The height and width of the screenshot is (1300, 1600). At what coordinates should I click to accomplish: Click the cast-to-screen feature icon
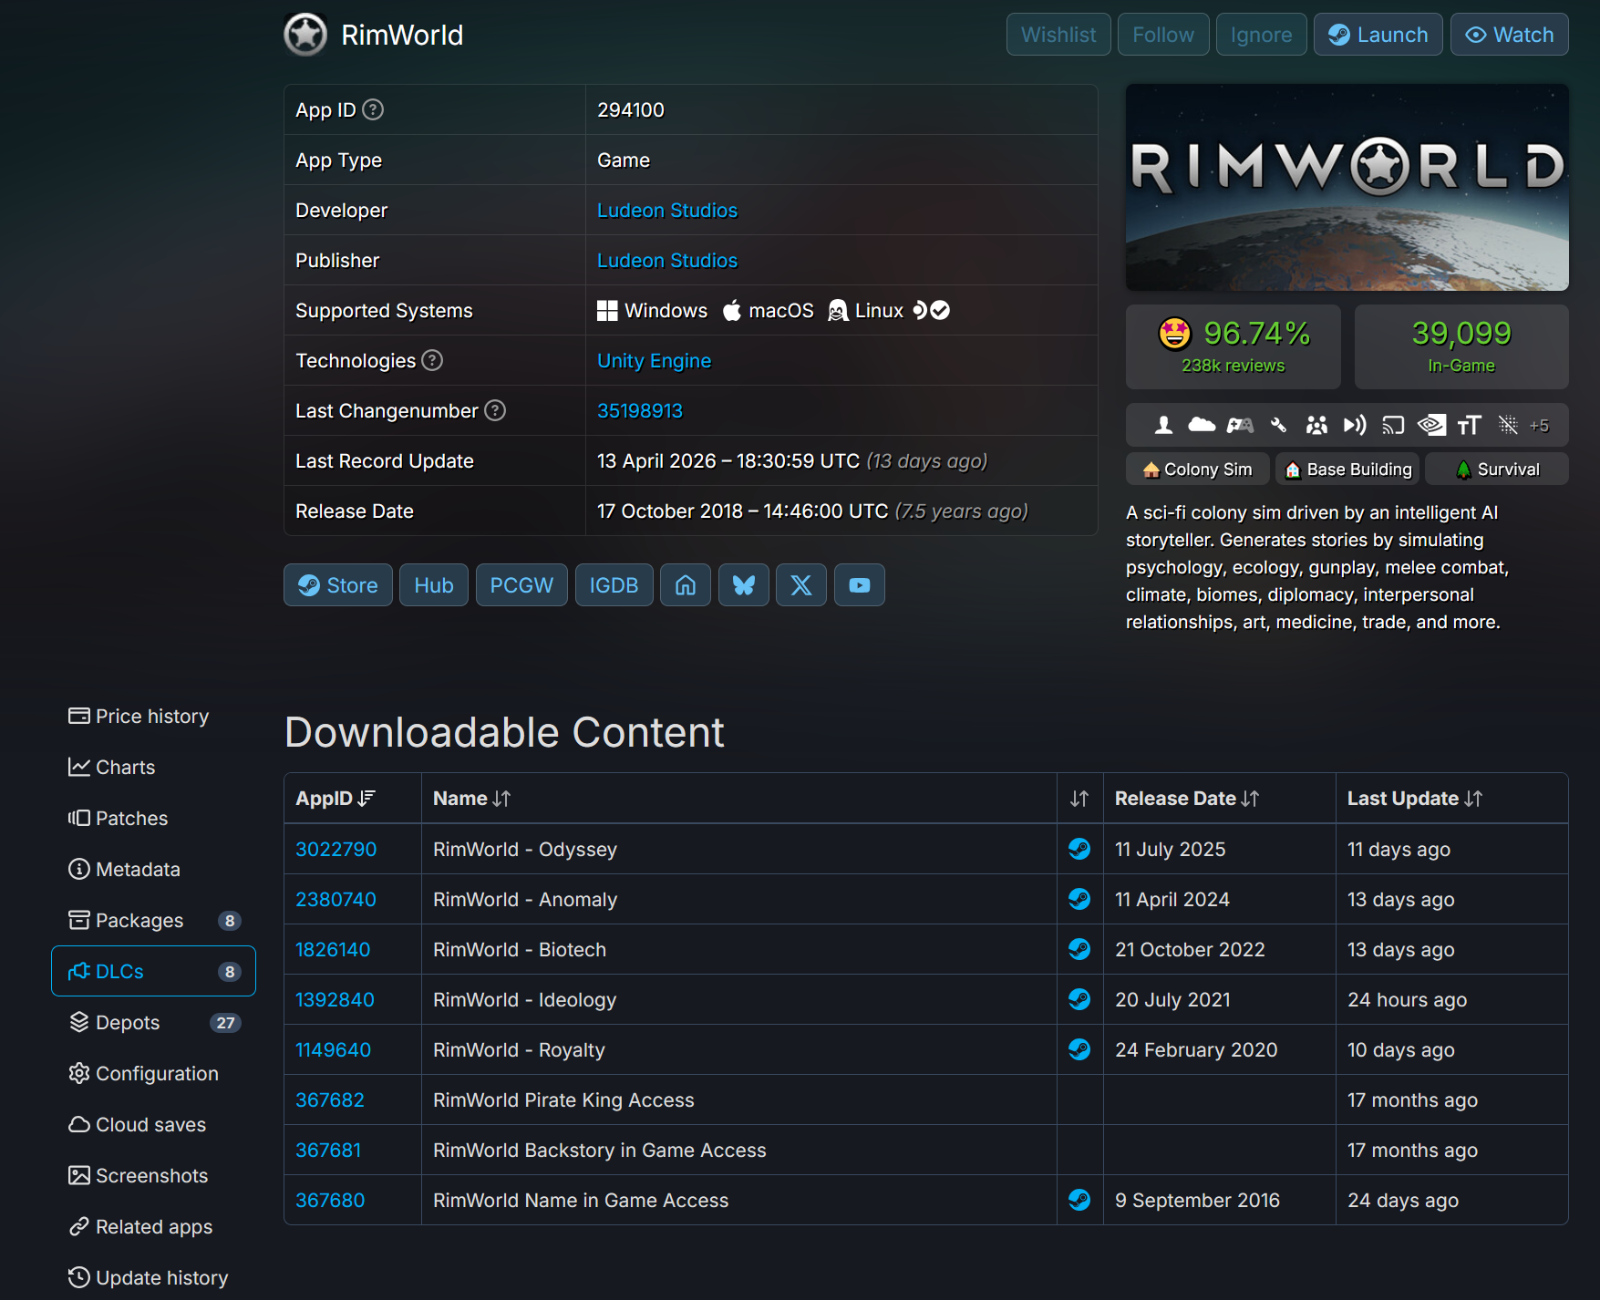coord(1393,425)
